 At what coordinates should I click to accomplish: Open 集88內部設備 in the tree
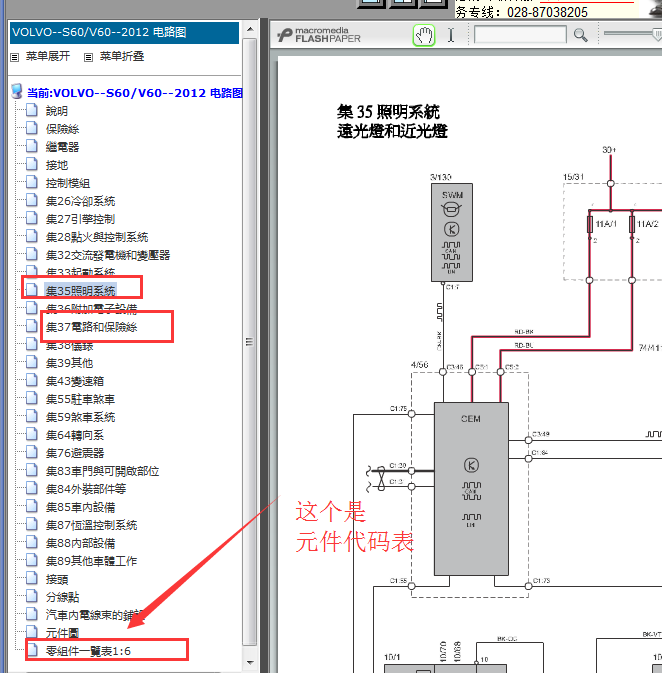[x=80, y=543]
